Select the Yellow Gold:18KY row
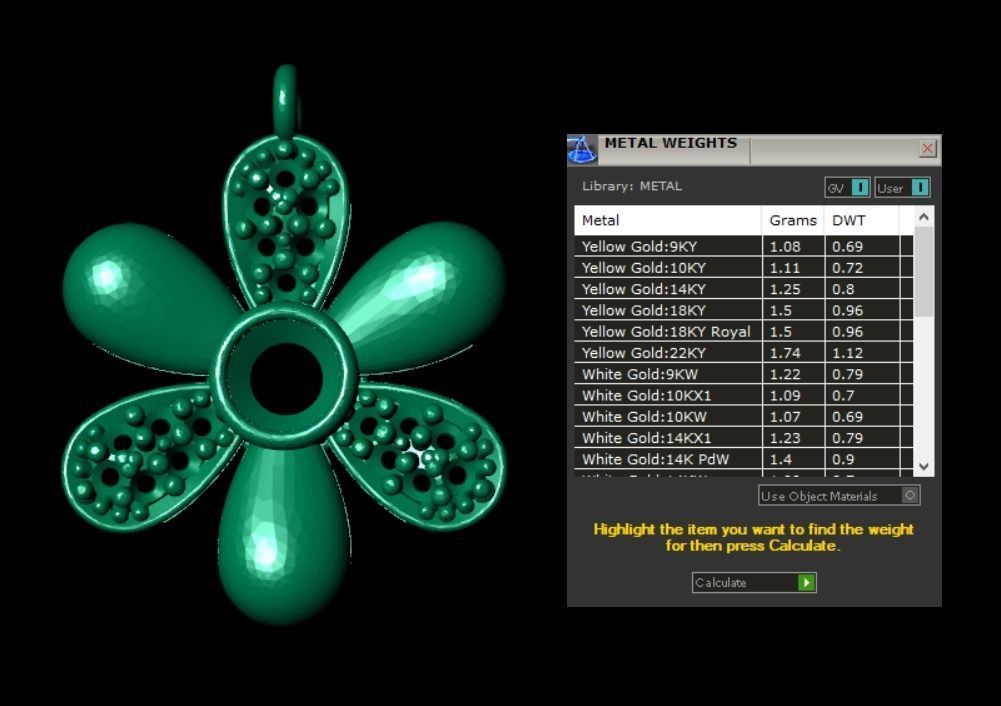Viewport: 1001px width, 706px height. point(744,310)
